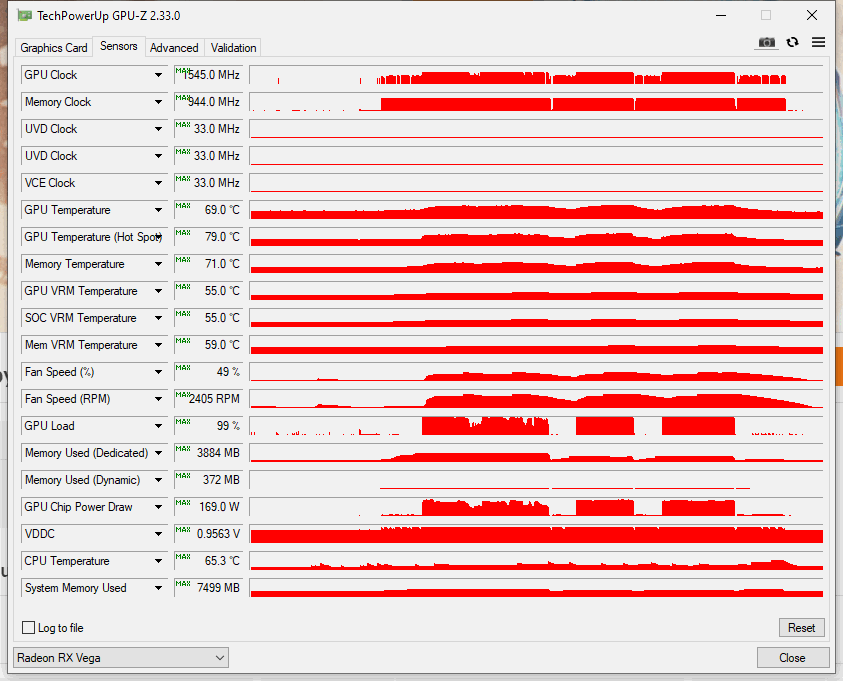The image size is (843, 681).
Task: Click the refresh sensors icon
Action: pos(792,42)
